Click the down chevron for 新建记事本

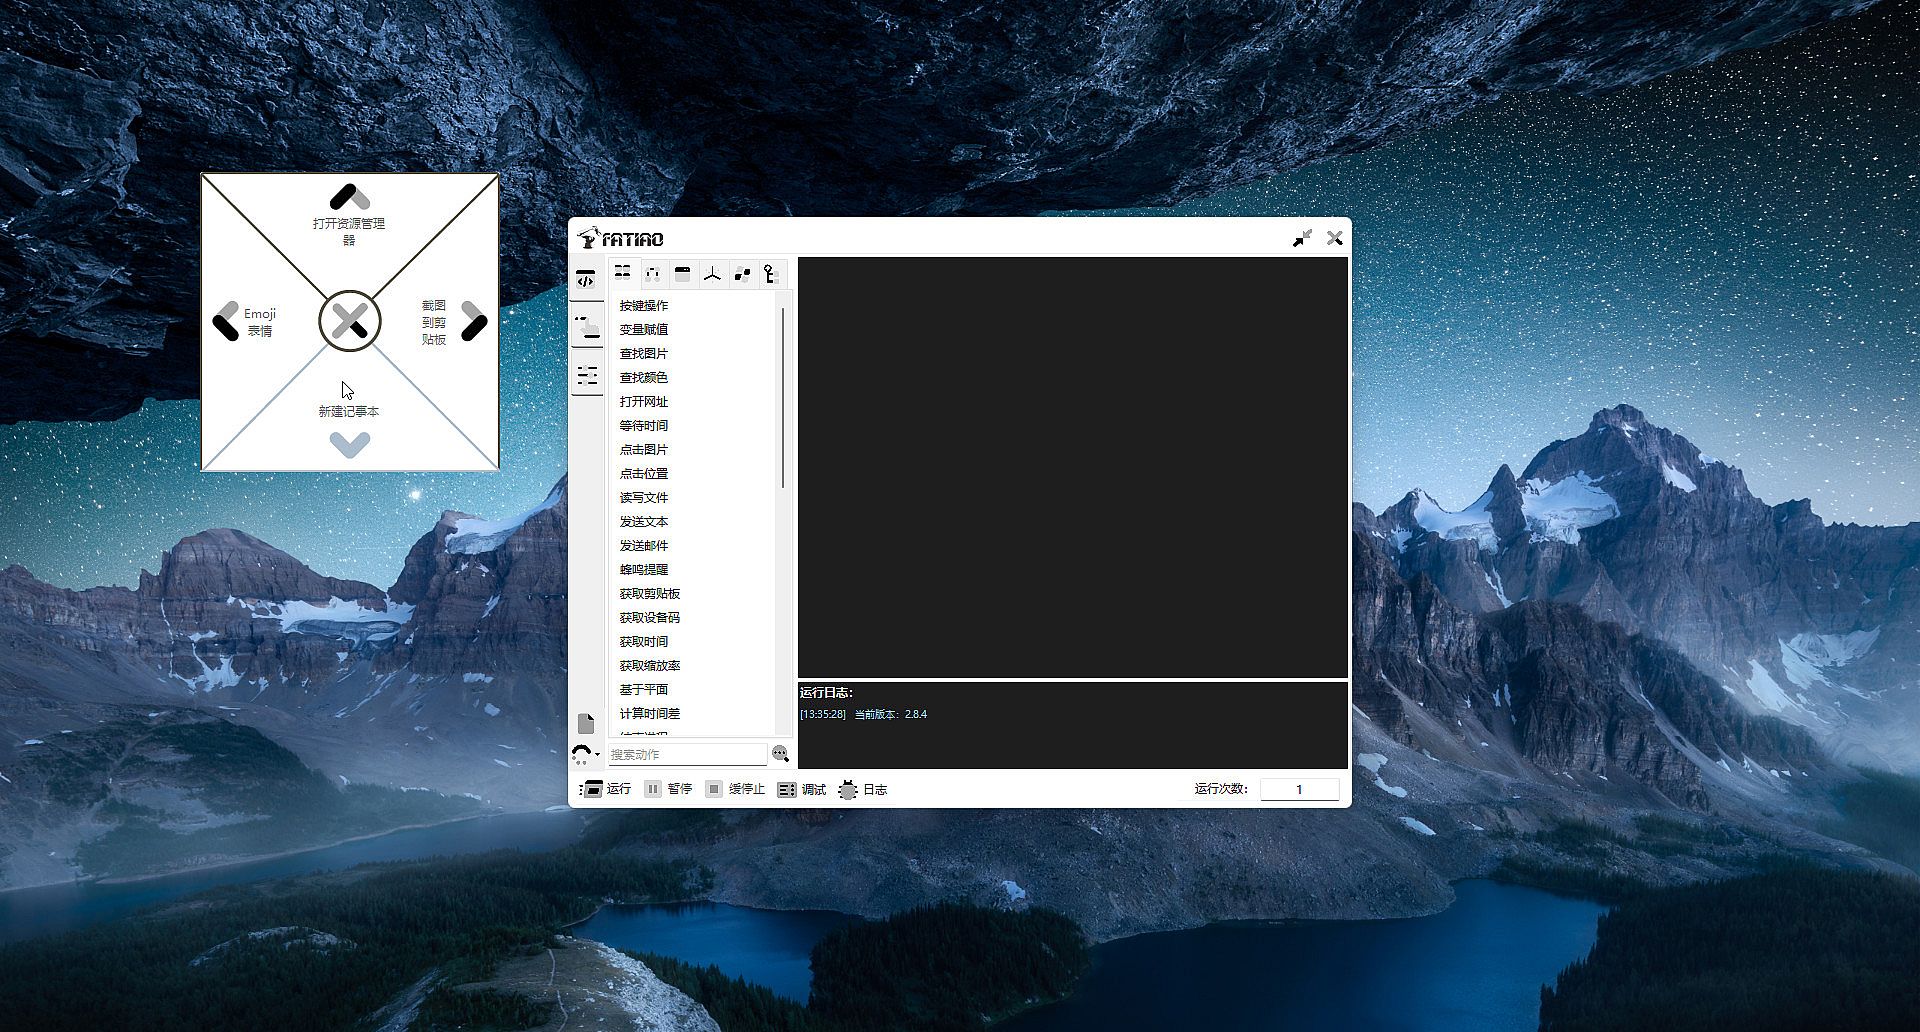(350, 445)
